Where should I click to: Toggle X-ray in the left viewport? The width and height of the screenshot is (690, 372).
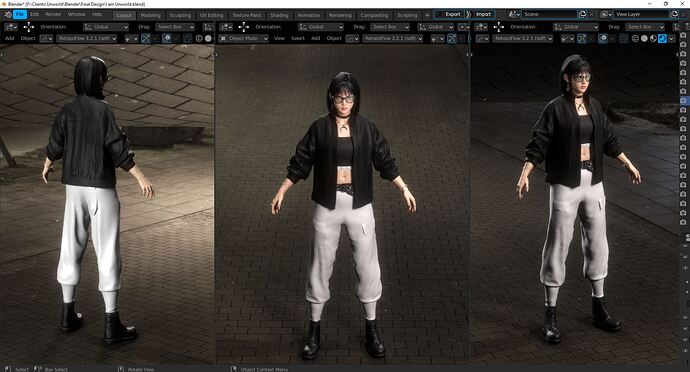[x=187, y=38]
